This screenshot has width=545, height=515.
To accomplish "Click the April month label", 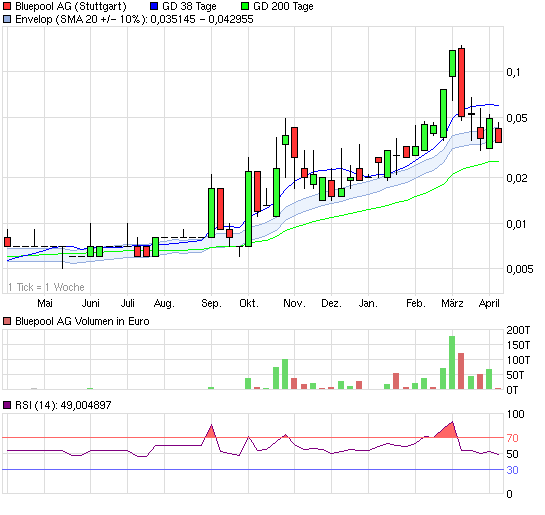I will click(489, 304).
